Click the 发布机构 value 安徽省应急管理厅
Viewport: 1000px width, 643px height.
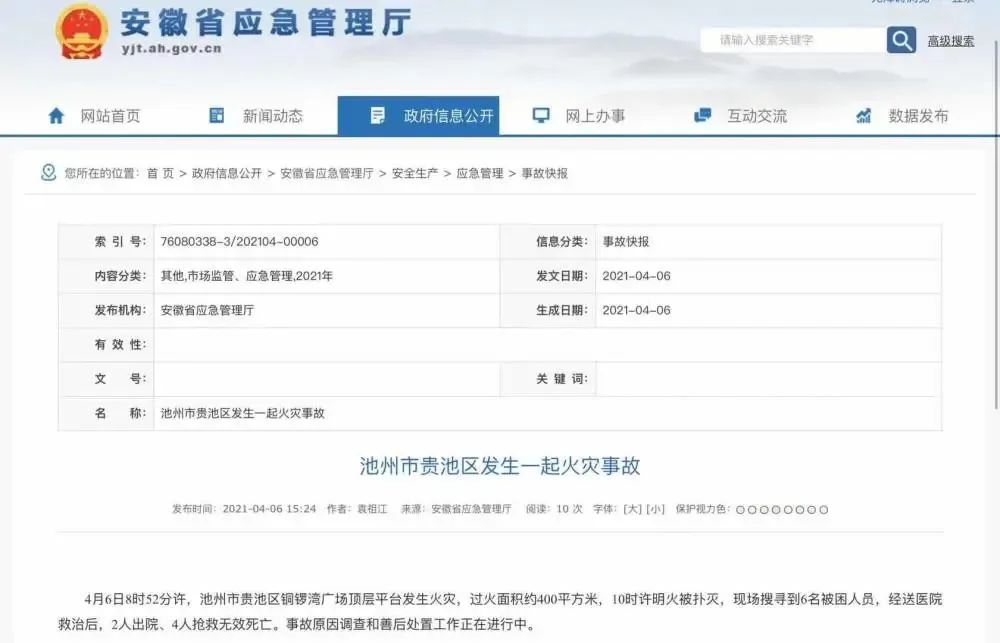click(x=207, y=311)
